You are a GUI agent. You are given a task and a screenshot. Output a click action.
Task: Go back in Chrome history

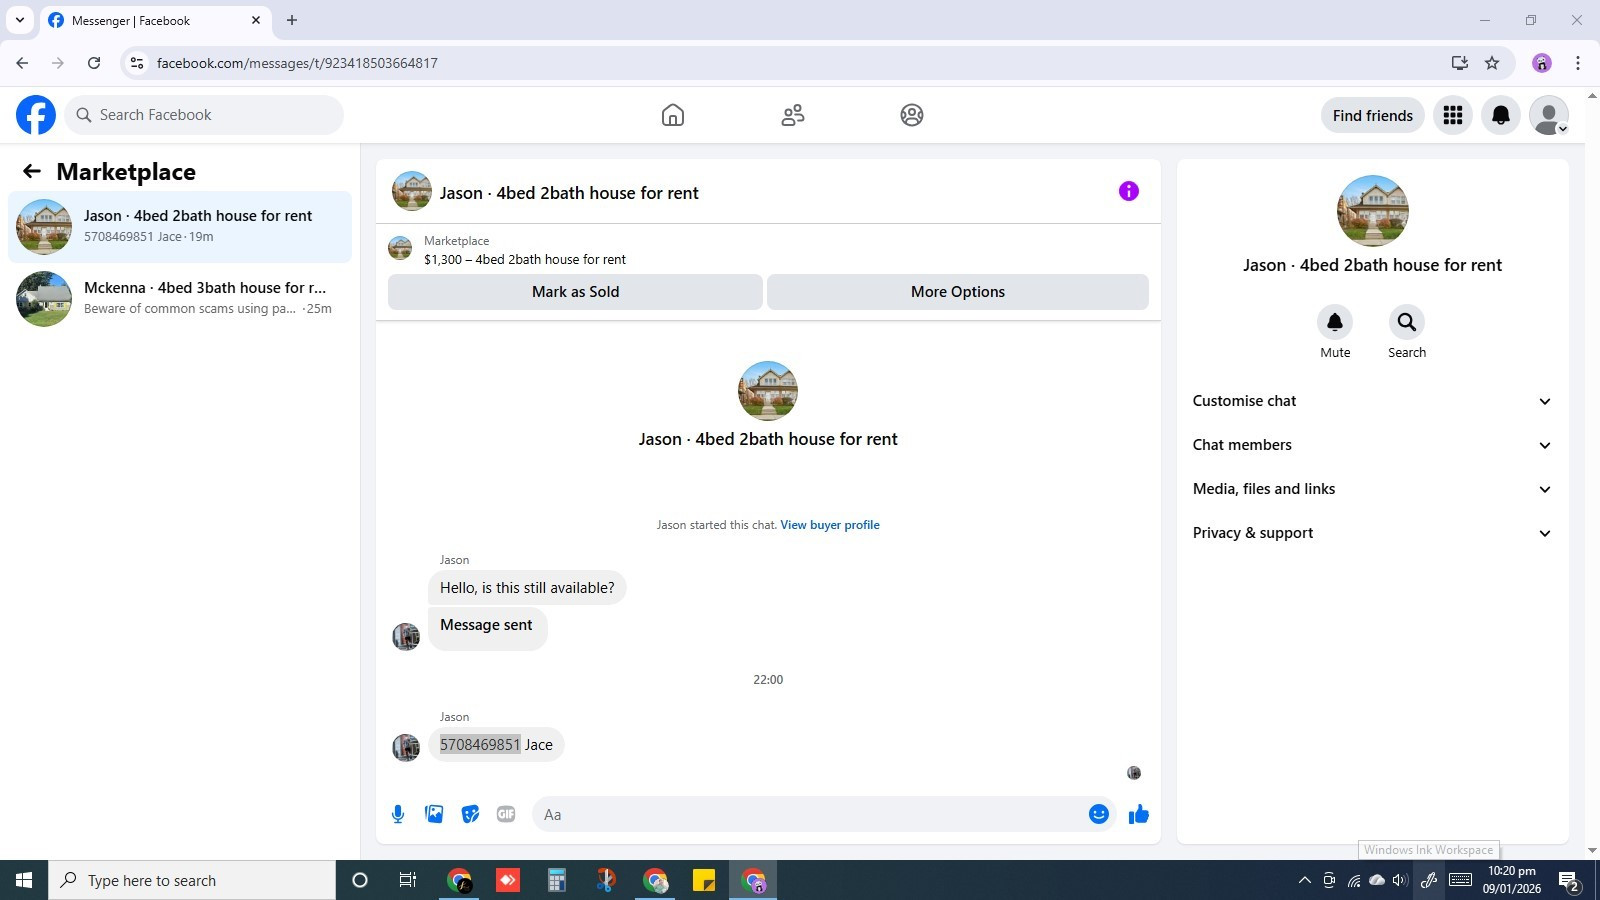tap(22, 63)
